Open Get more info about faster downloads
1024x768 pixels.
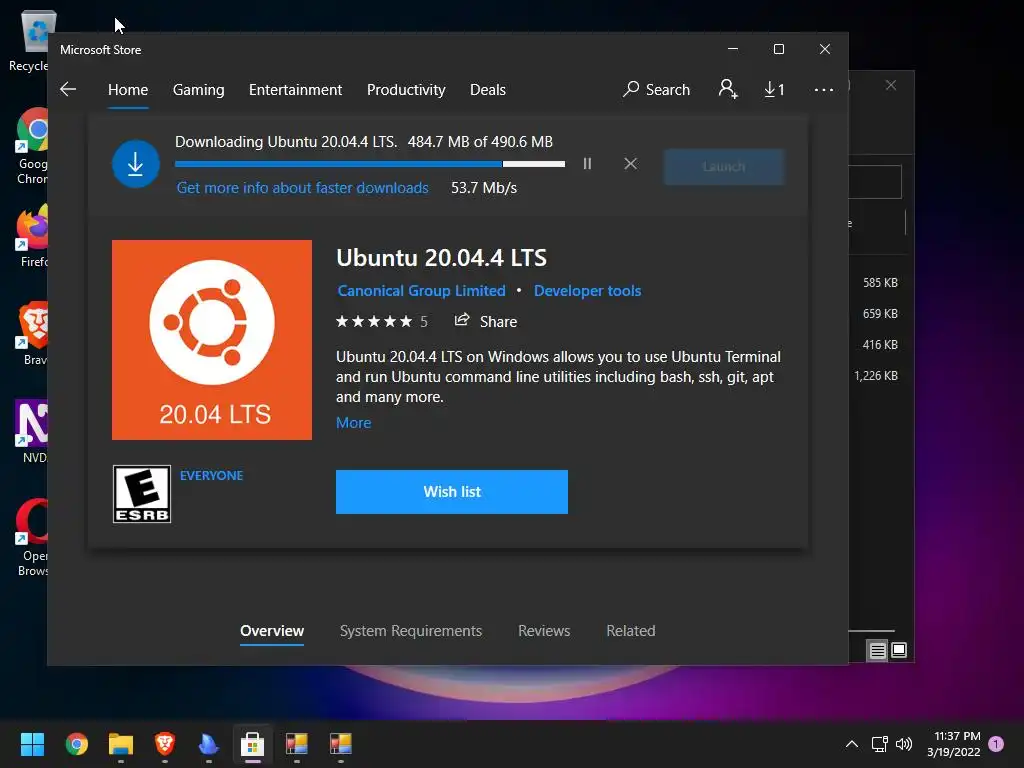click(302, 188)
